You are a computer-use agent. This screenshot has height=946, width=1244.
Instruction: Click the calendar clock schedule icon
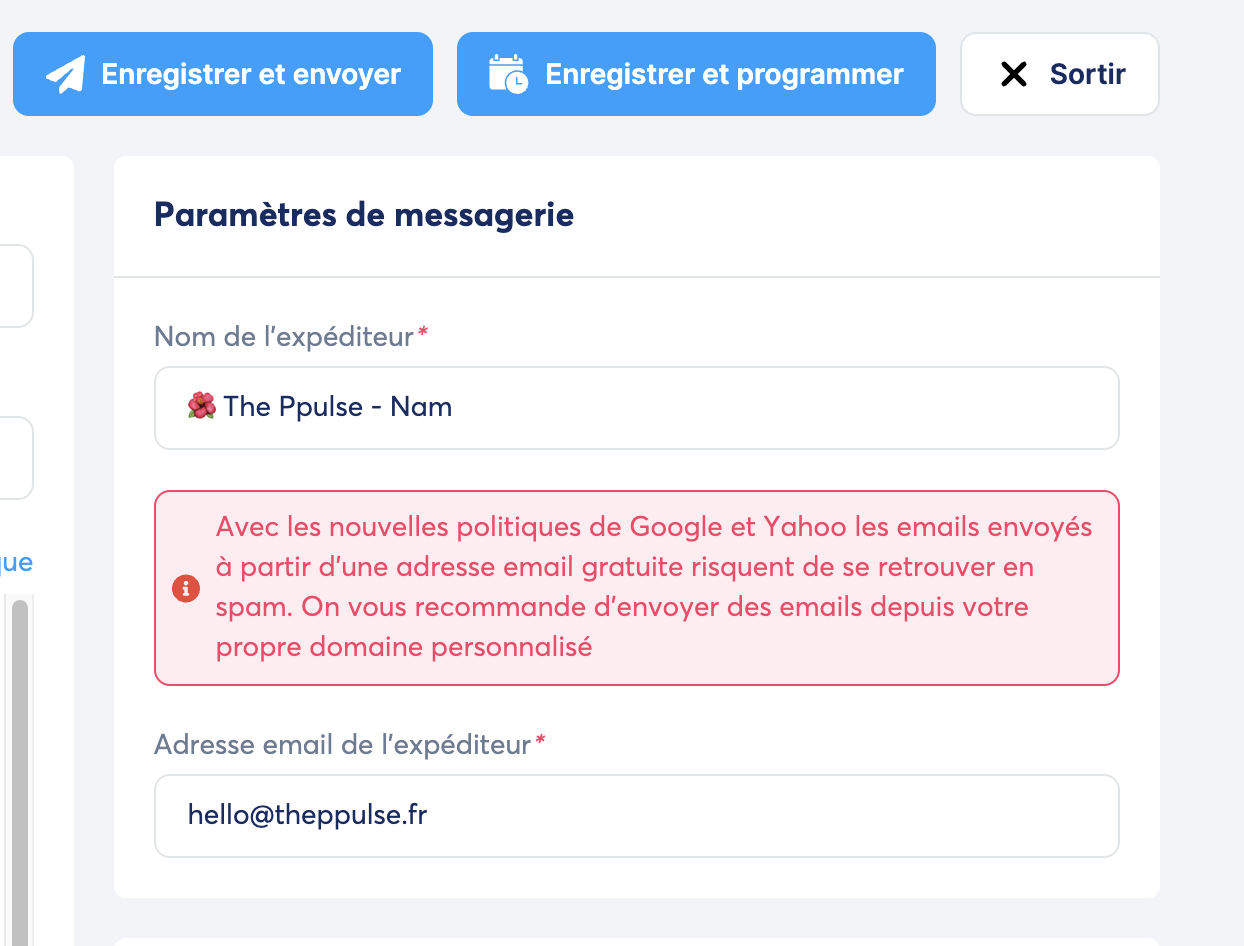(507, 75)
